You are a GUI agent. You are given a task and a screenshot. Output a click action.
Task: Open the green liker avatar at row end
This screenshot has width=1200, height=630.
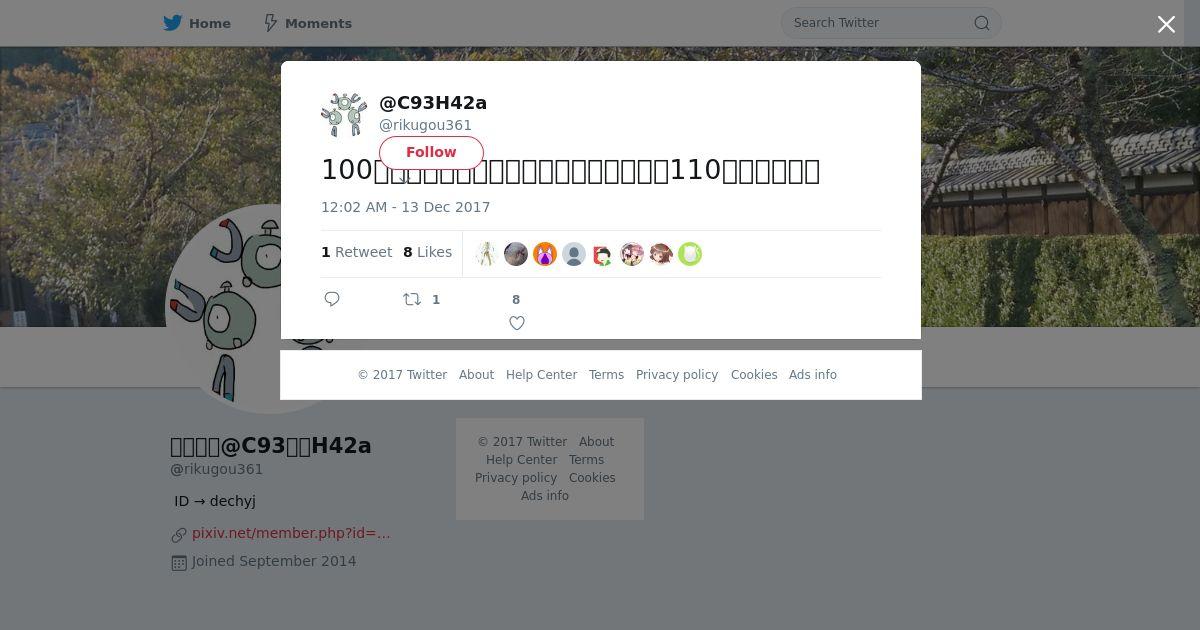click(x=690, y=254)
